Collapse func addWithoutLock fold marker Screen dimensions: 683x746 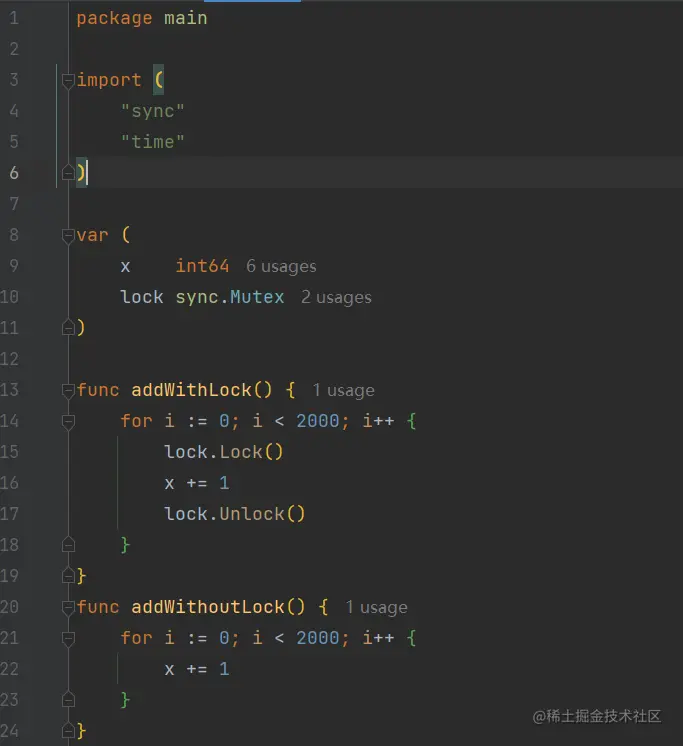(x=68, y=608)
